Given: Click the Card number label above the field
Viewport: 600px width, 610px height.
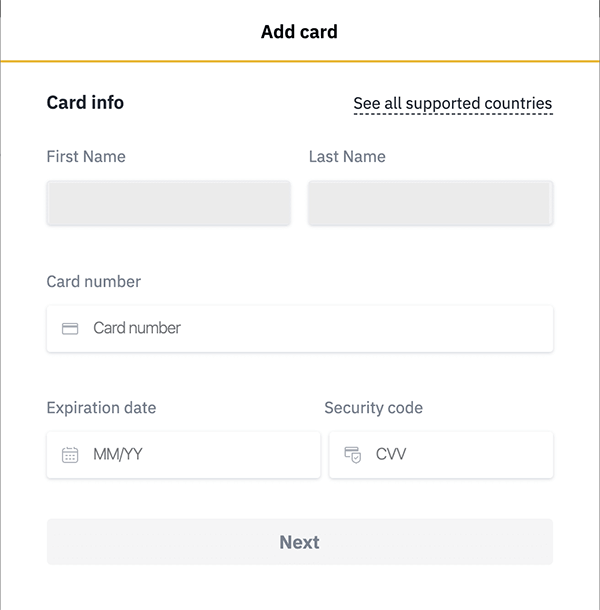Looking at the screenshot, I should [x=93, y=281].
